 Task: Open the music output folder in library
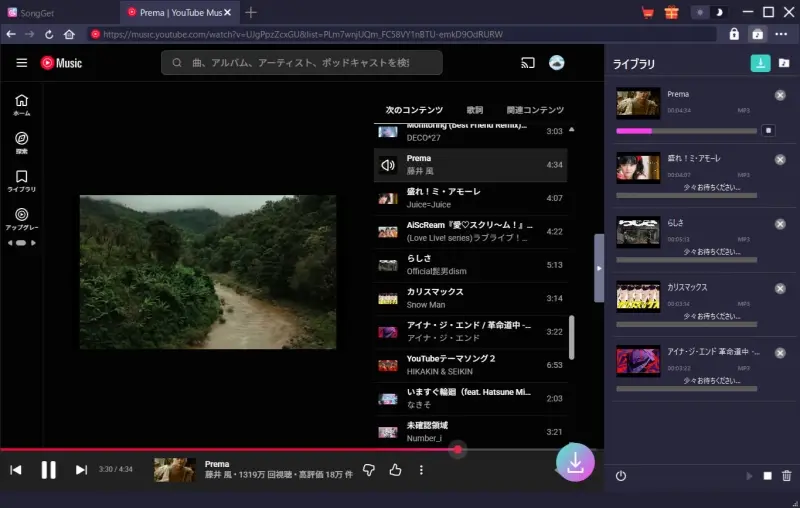[784, 63]
